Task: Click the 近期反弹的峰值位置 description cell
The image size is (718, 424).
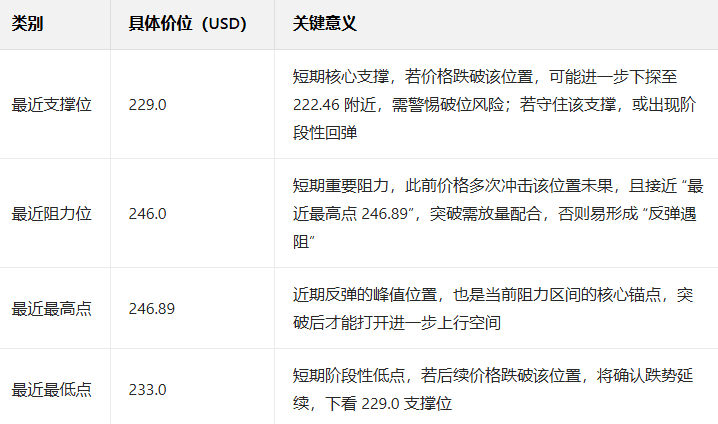Action: coord(496,308)
